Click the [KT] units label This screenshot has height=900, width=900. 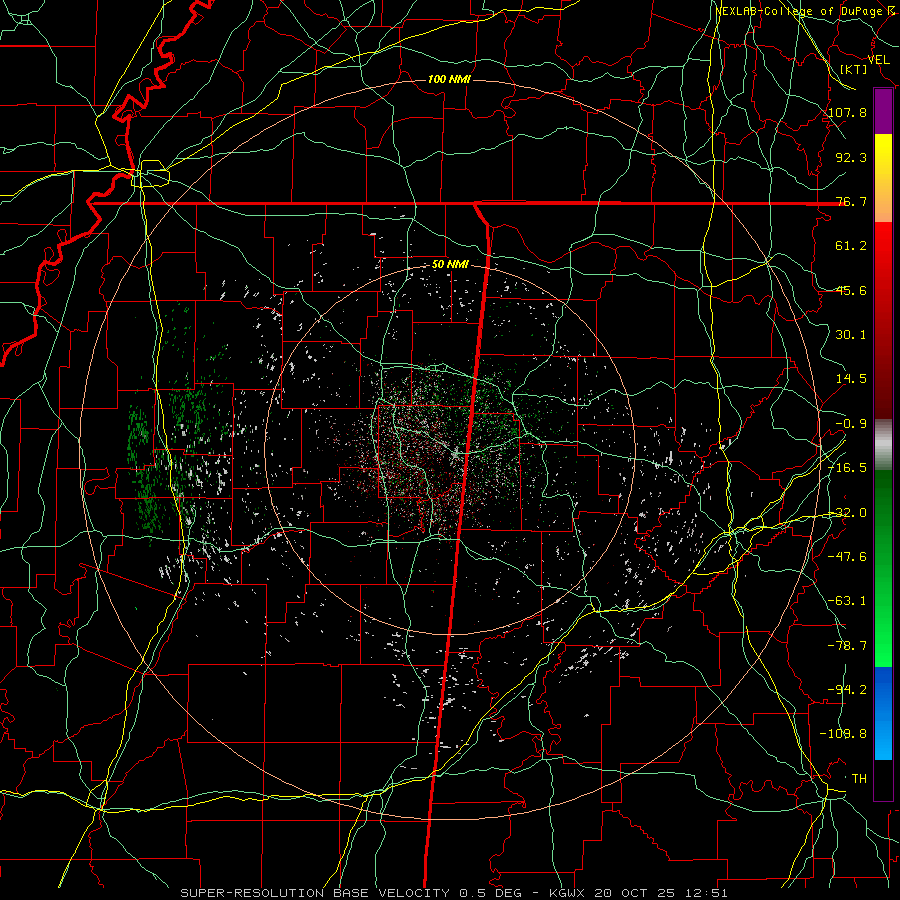click(854, 69)
